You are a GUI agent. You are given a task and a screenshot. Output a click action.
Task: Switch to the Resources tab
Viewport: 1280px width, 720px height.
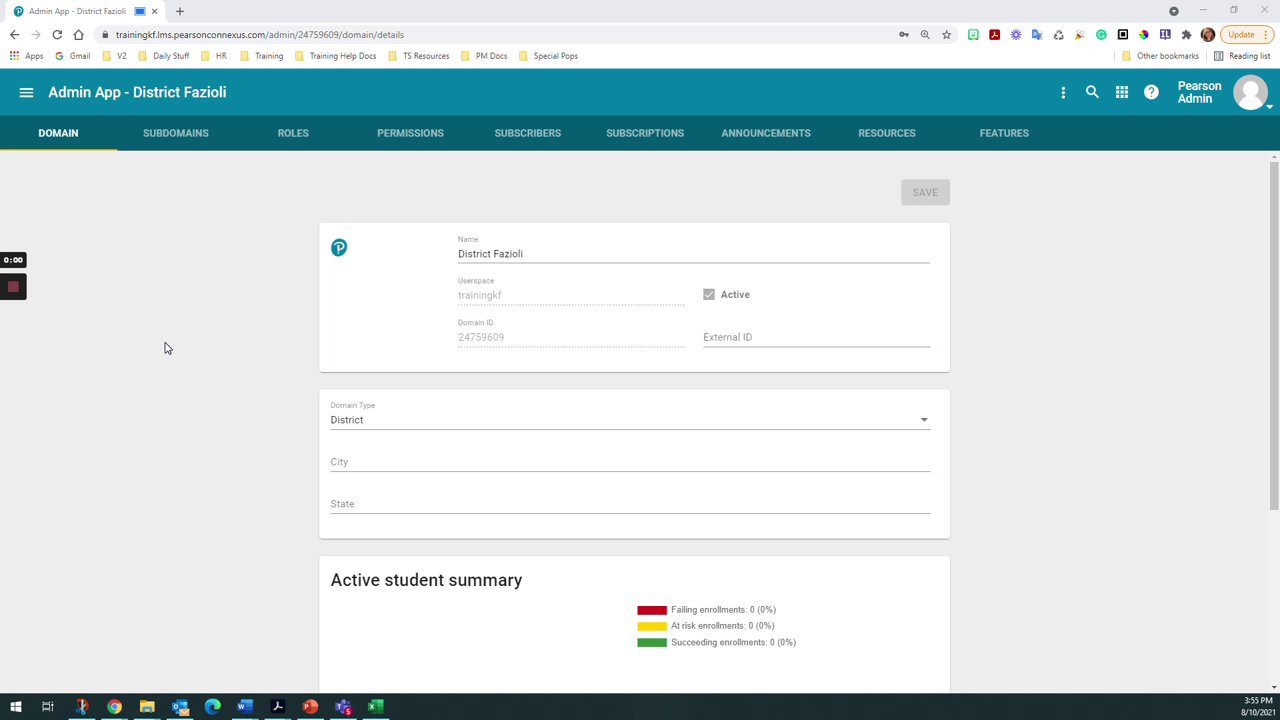point(887,133)
